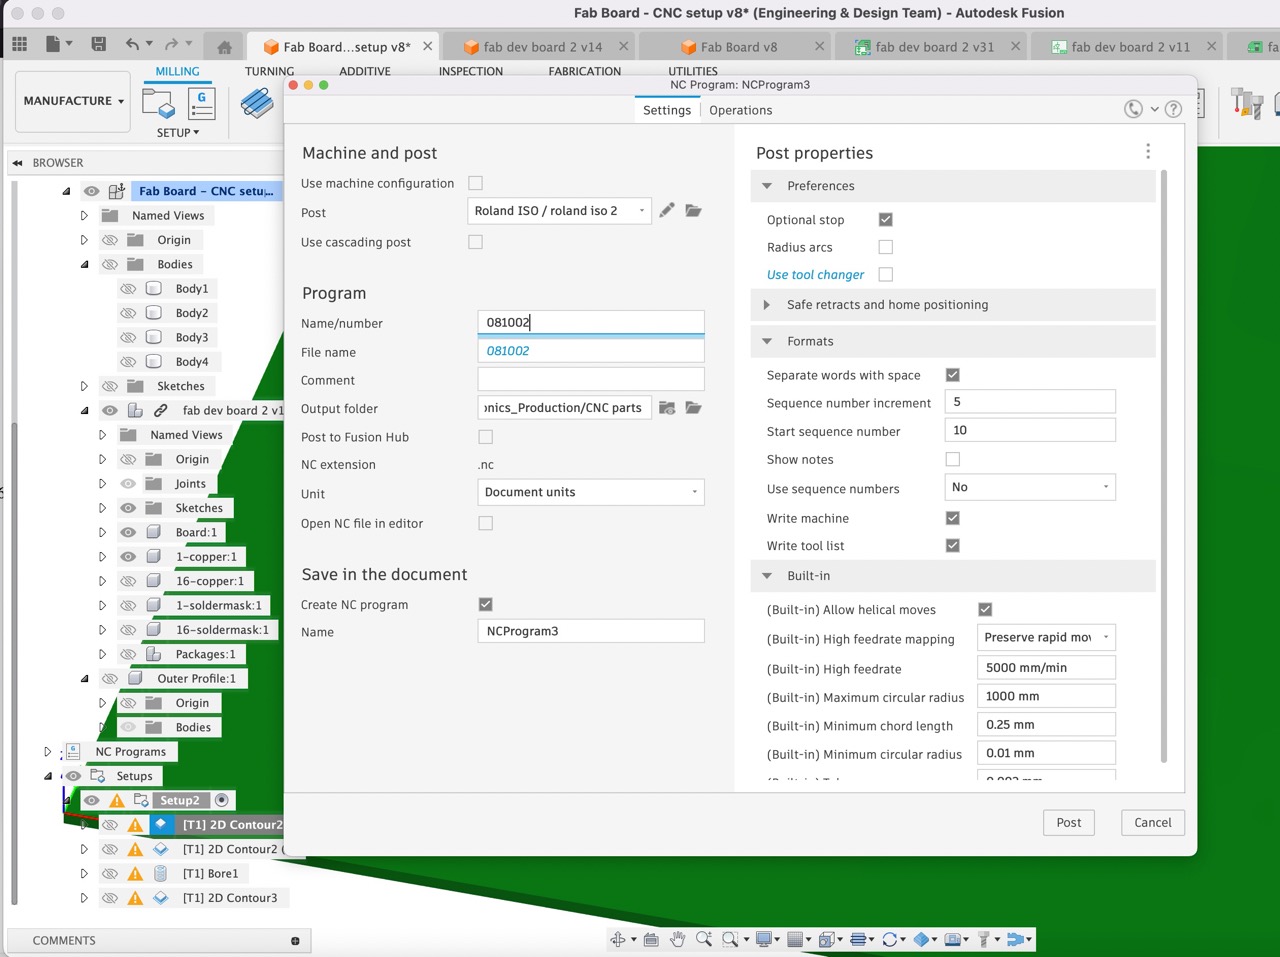Viewport: 1280px width, 957px height.
Task: Open Use sequence numbers dropdown
Action: click(x=1030, y=487)
